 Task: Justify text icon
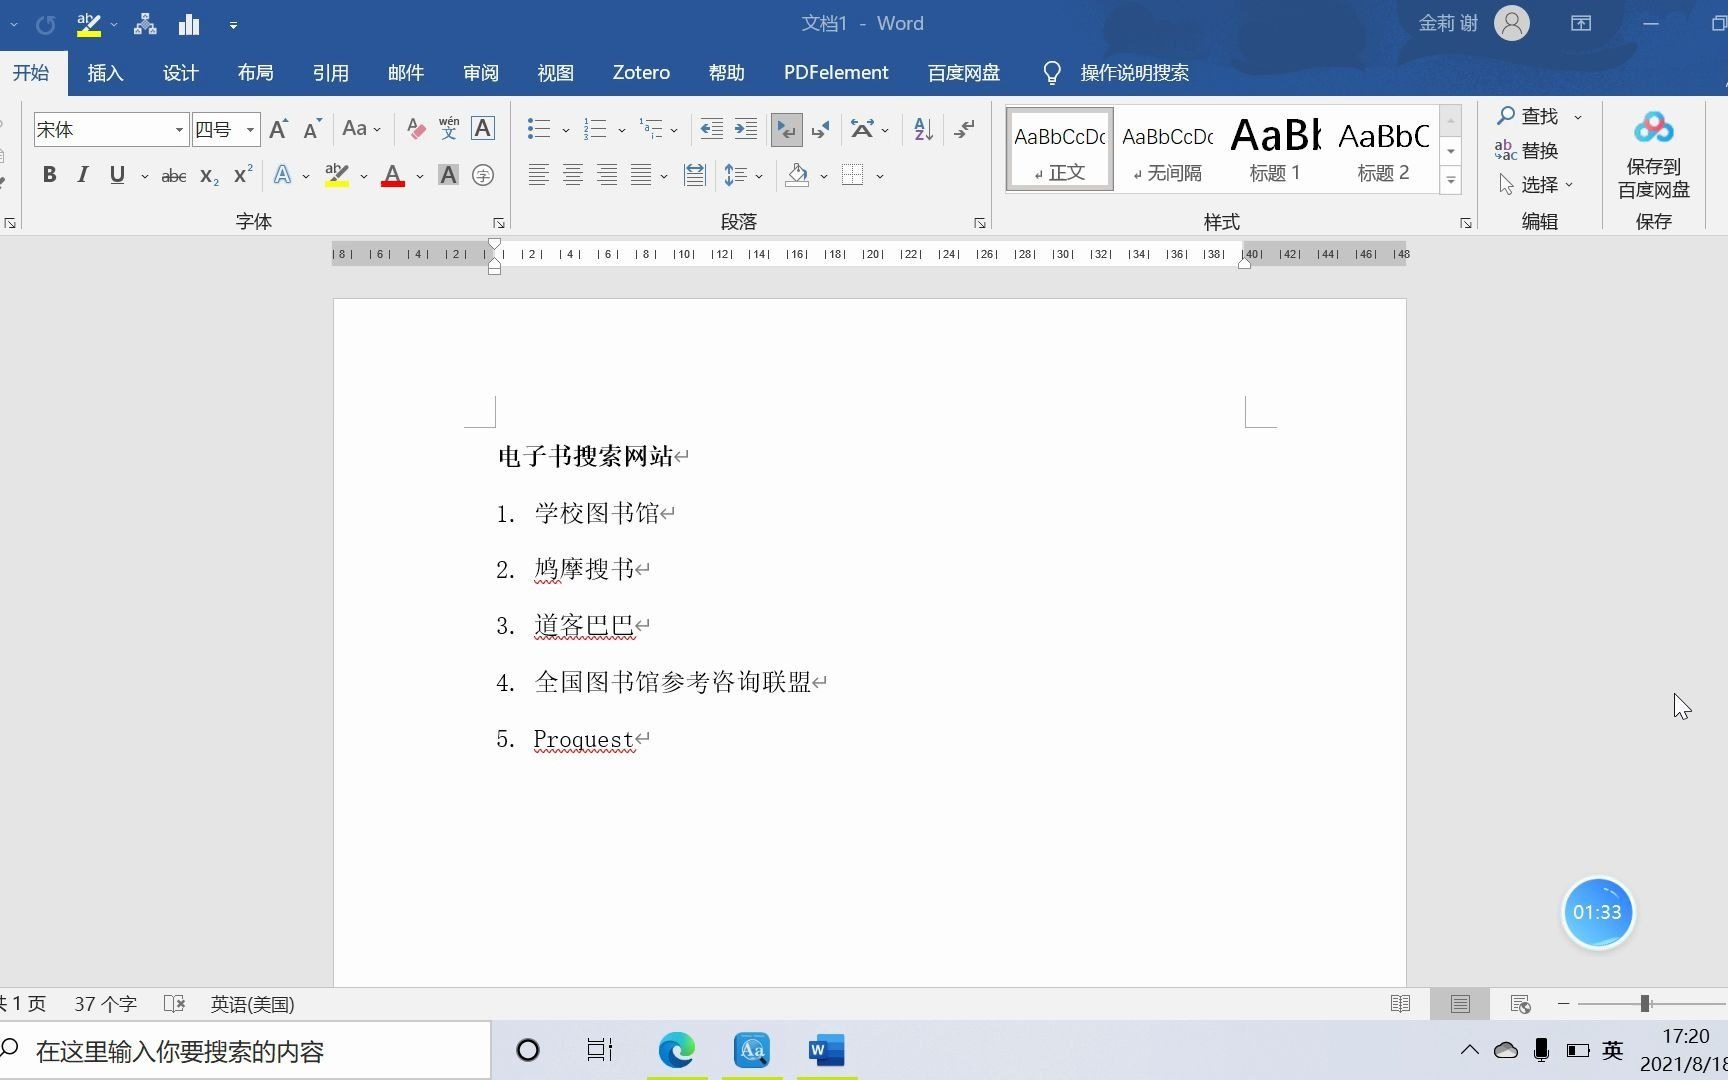click(641, 175)
